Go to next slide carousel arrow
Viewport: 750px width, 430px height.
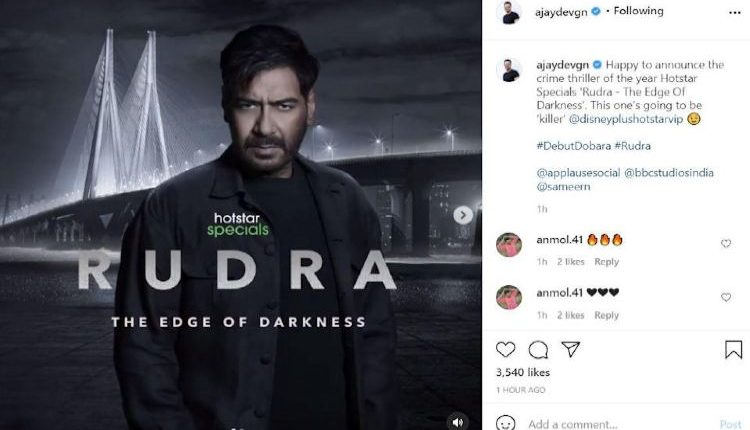coord(463,215)
